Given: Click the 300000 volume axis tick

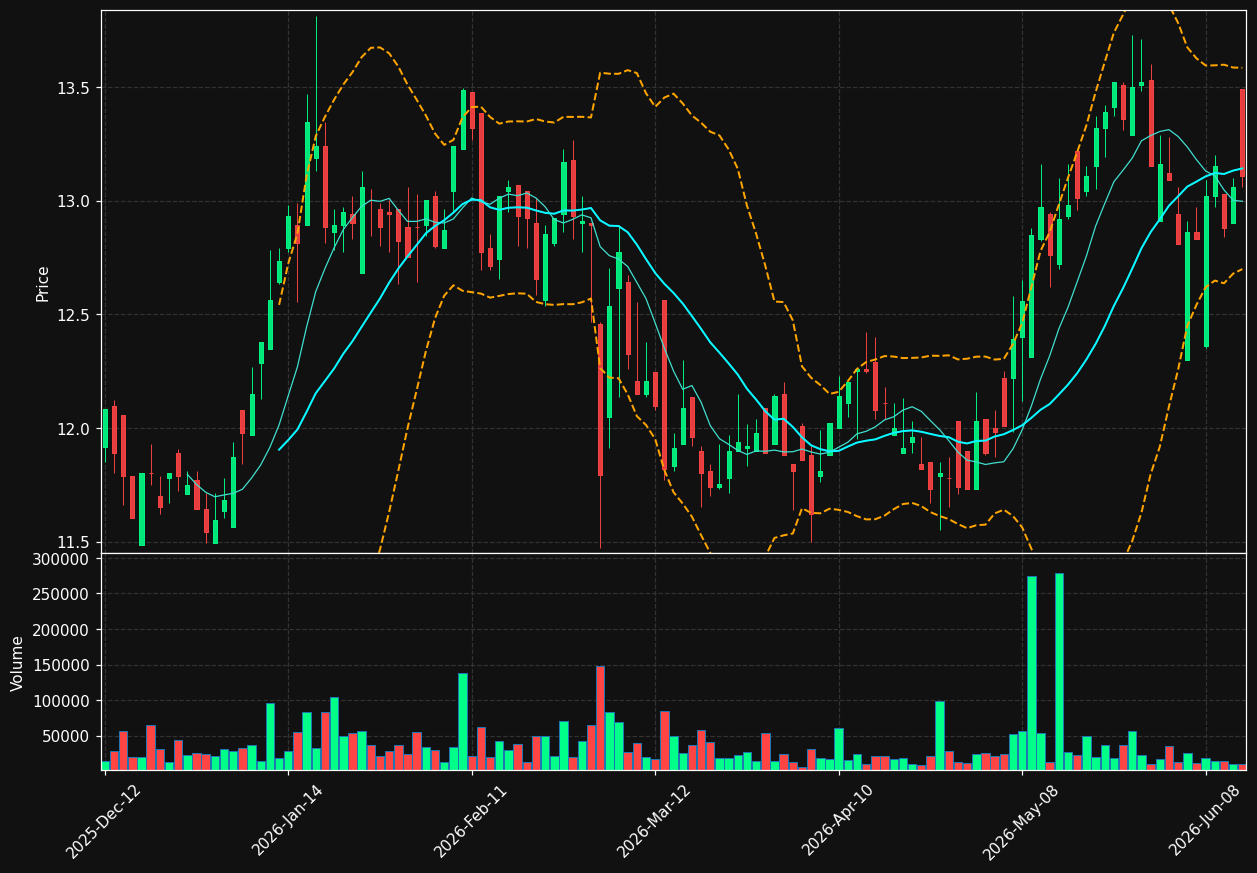Looking at the screenshot, I should tap(61, 559).
